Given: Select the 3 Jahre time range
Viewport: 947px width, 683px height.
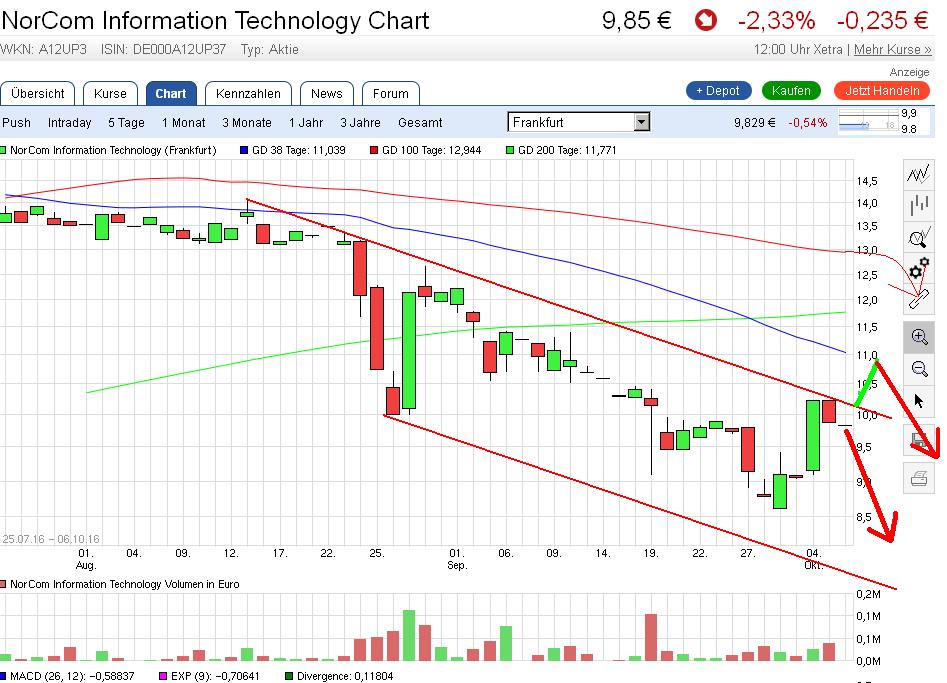Looking at the screenshot, I should point(361,123).
